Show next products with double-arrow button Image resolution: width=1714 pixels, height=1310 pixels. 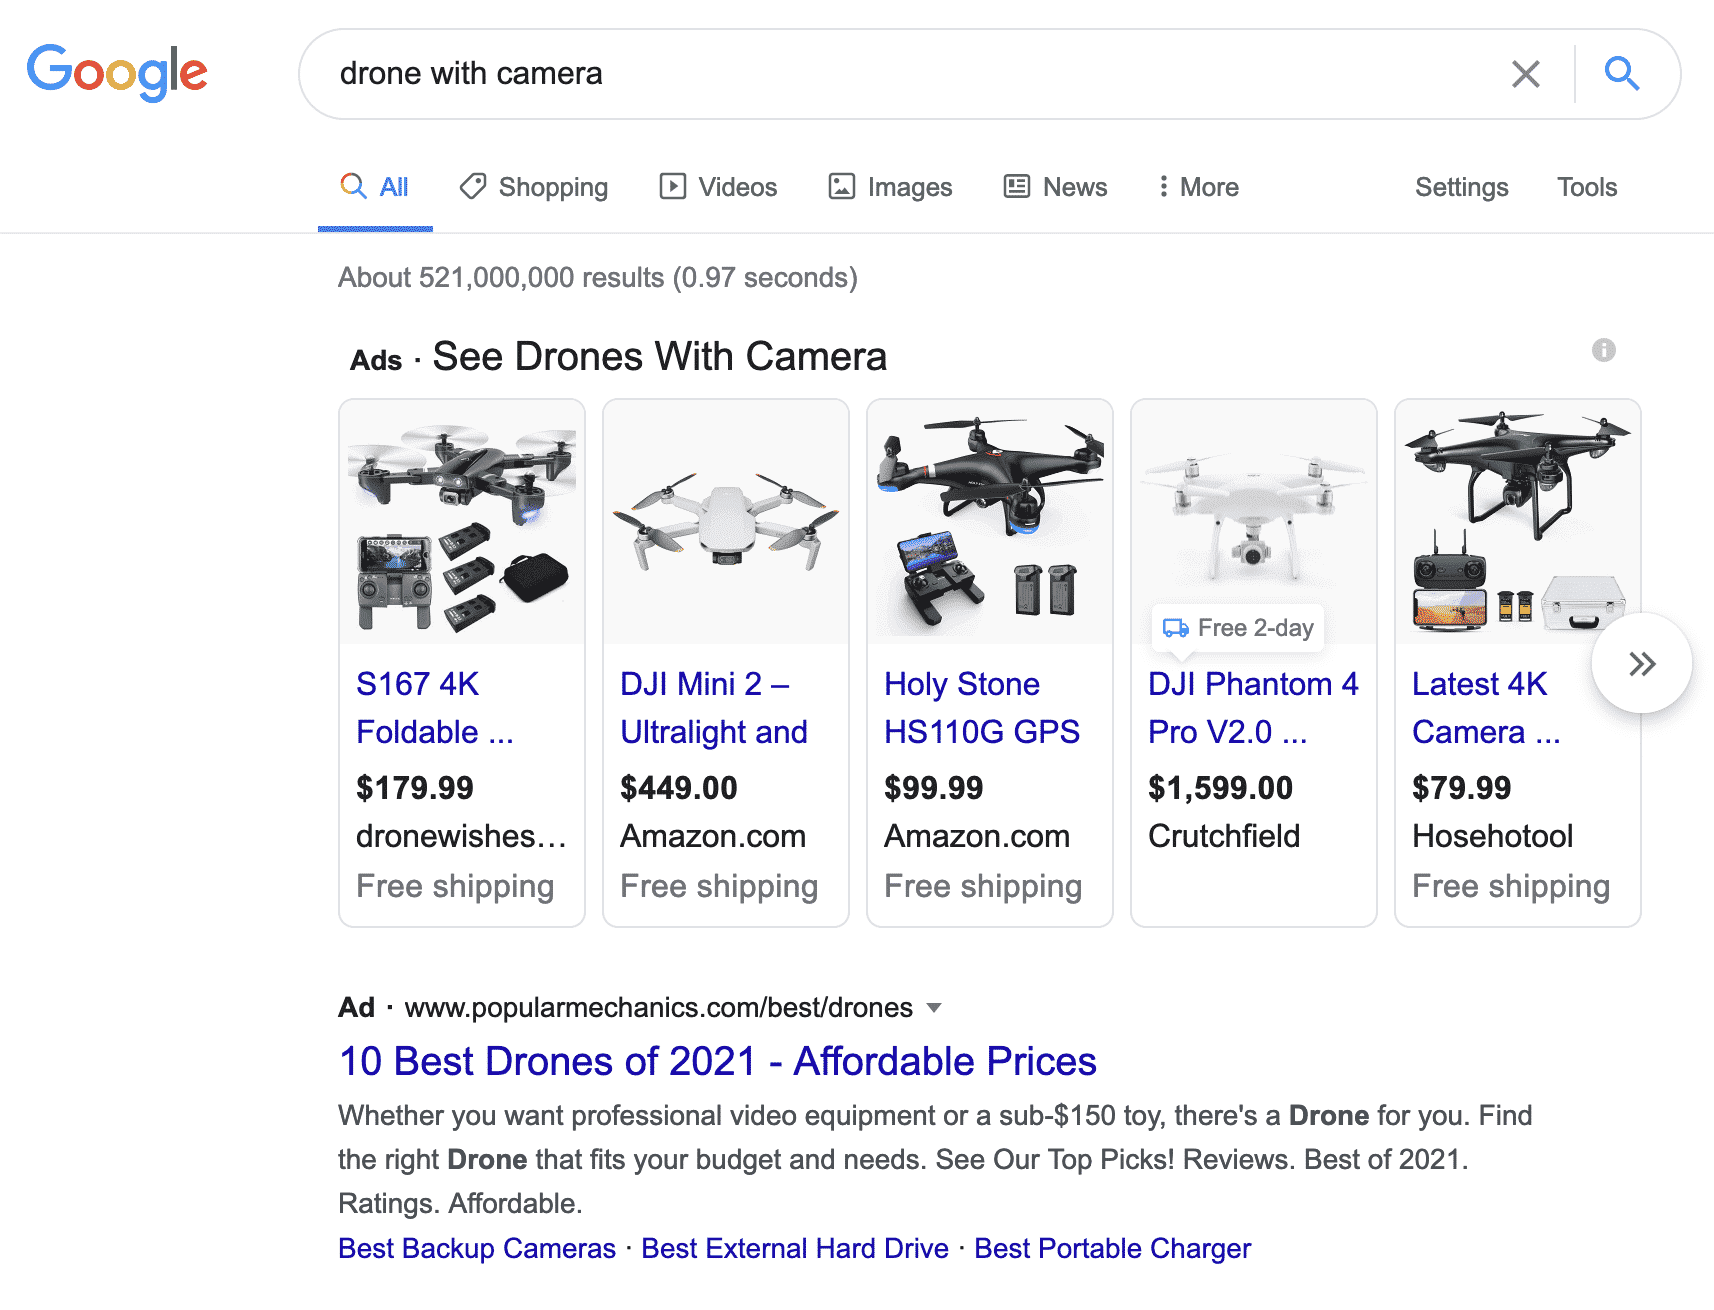pyautogui.click(x=1642, y=663)
